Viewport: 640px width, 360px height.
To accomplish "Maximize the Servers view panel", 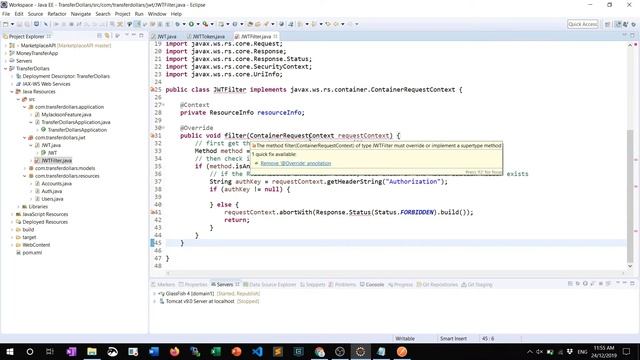I will pyautogui.click(x=632, y=283).
